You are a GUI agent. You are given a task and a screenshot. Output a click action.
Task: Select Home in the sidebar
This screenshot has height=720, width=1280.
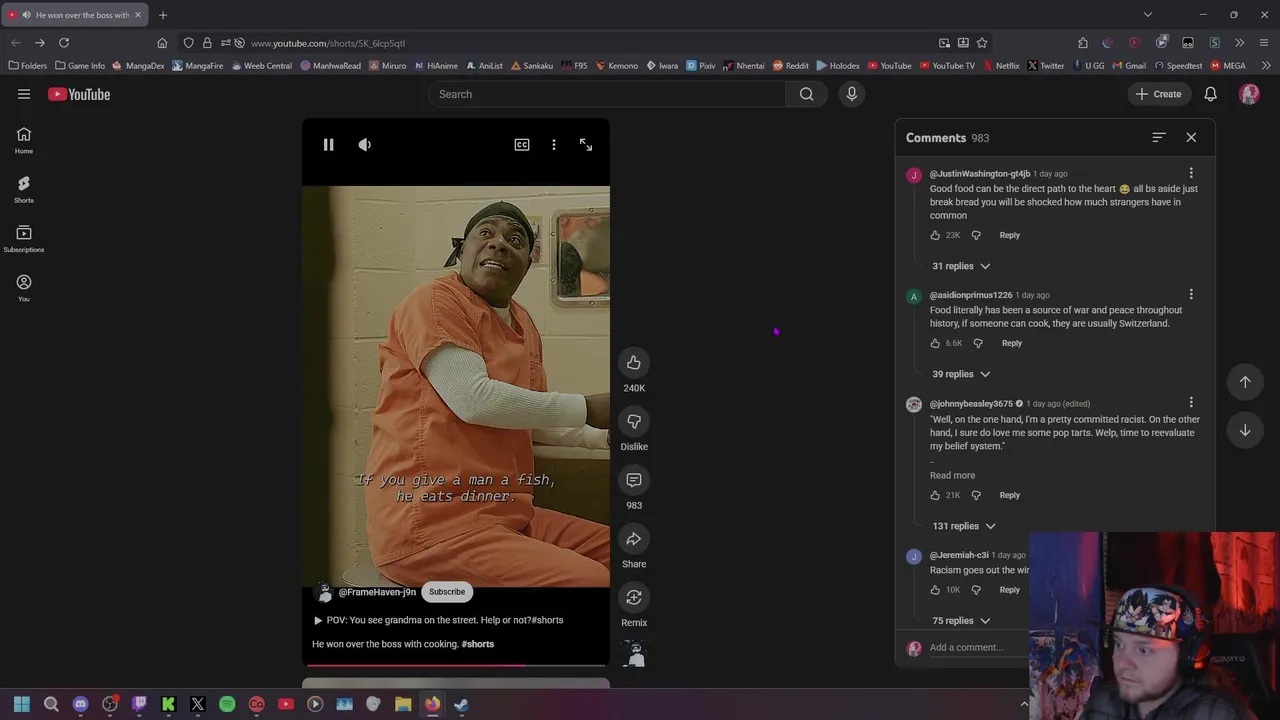(24, 141)
